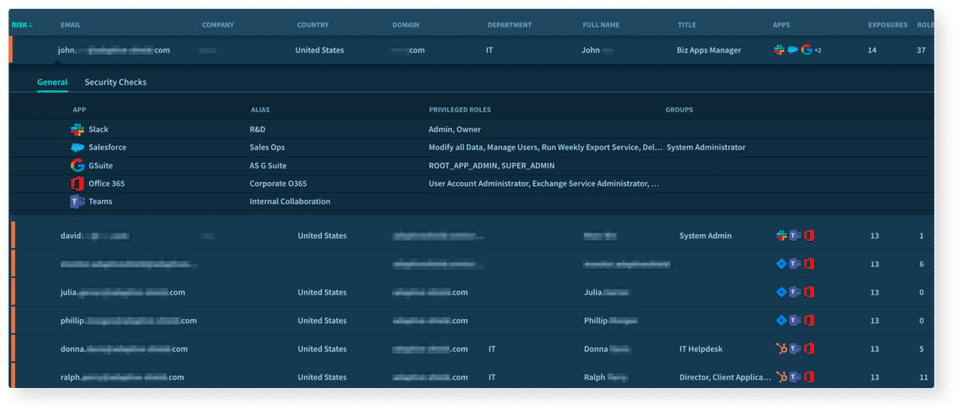
Task: Sort by the Full Name column header
Action: 601,25
